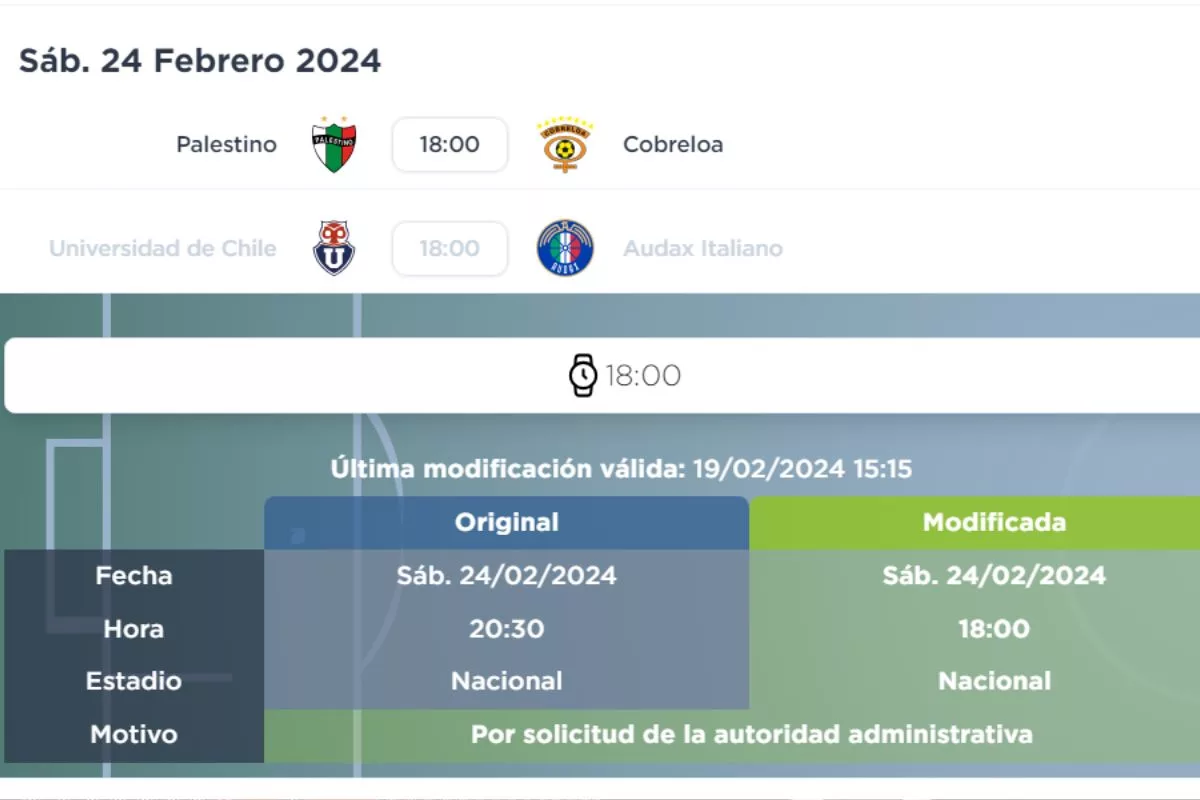Click the Fecha row label

point(134,576)
